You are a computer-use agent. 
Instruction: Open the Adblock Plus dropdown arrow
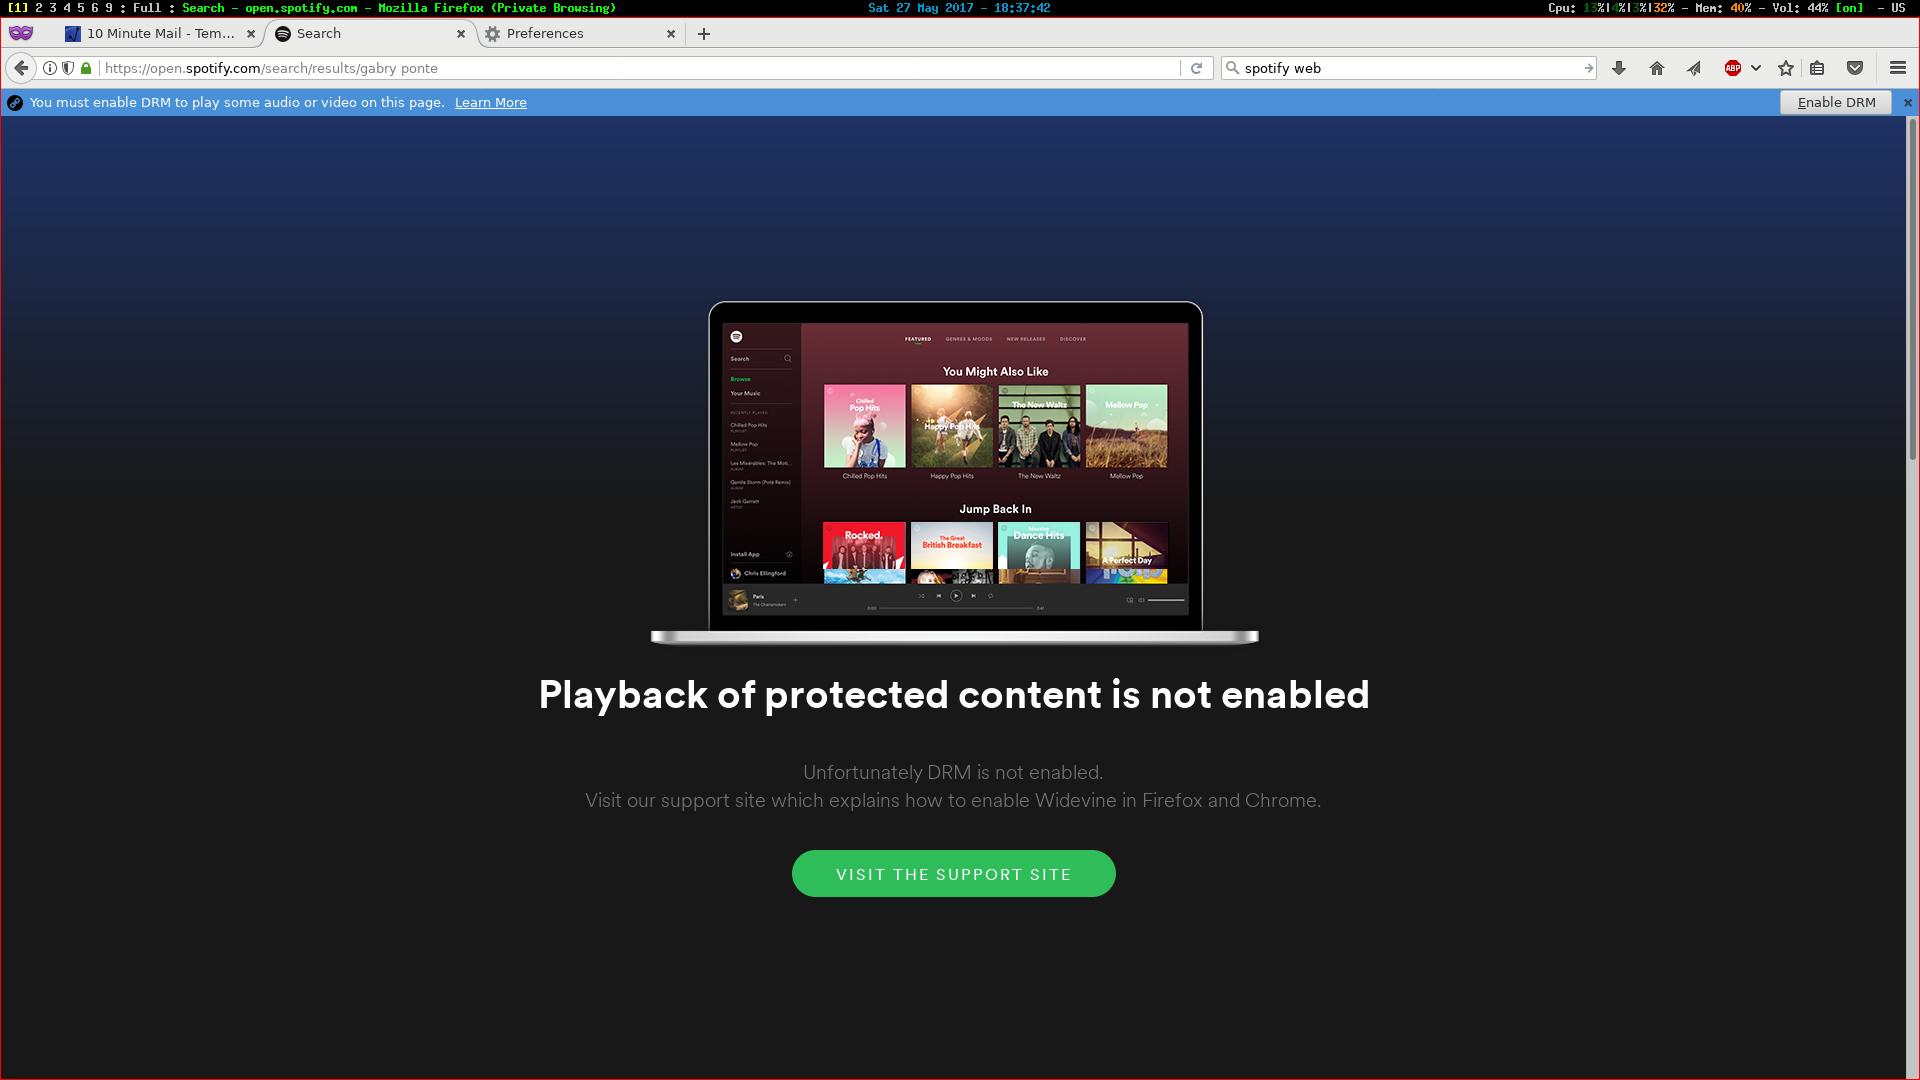[x=1756, y=68]
